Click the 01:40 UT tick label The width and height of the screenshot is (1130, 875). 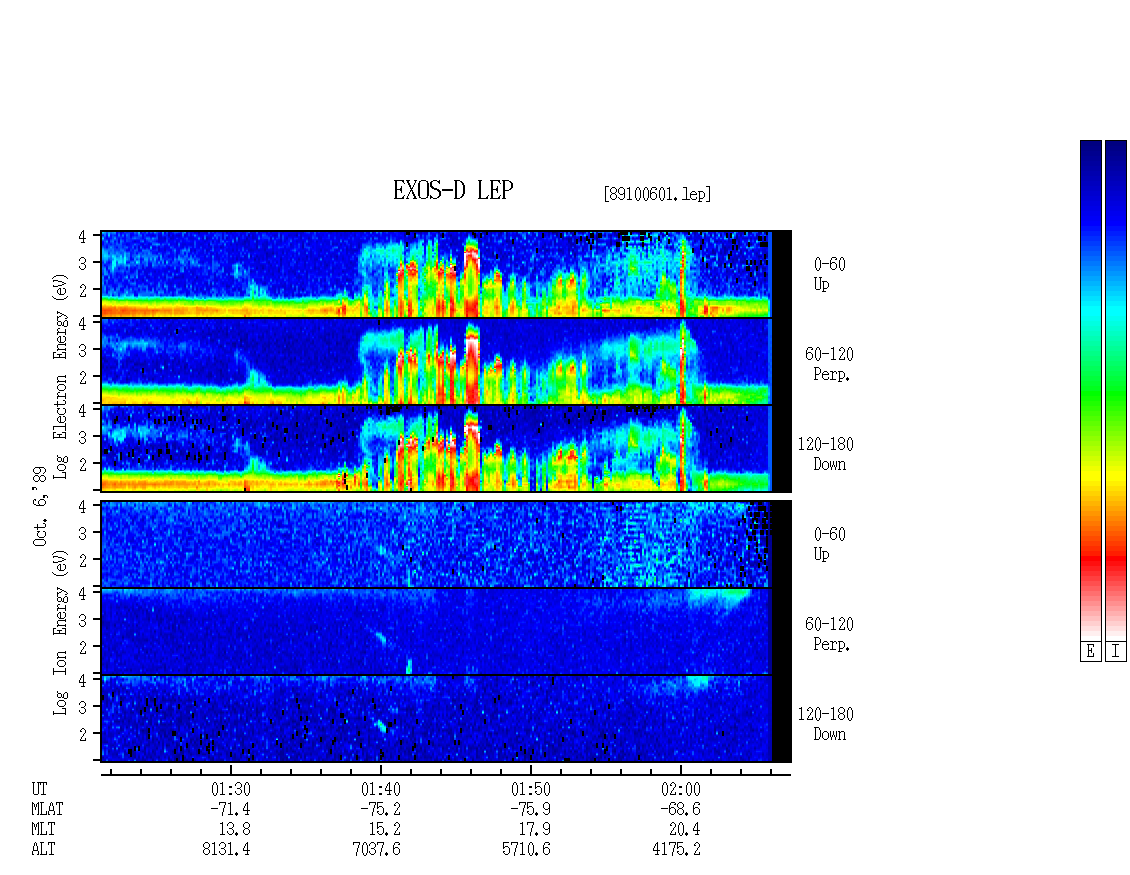point(381,789)
